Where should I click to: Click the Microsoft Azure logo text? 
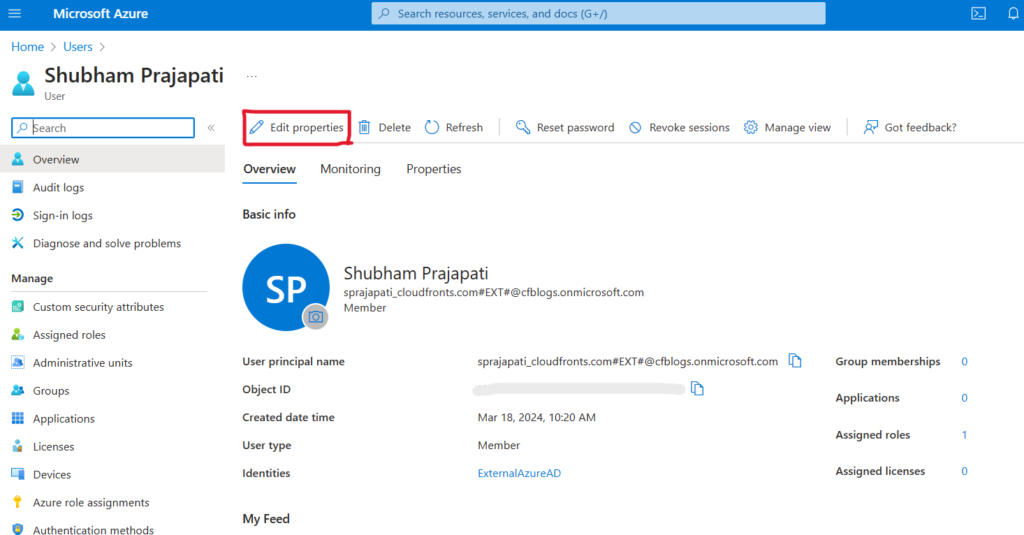point(101,14)
